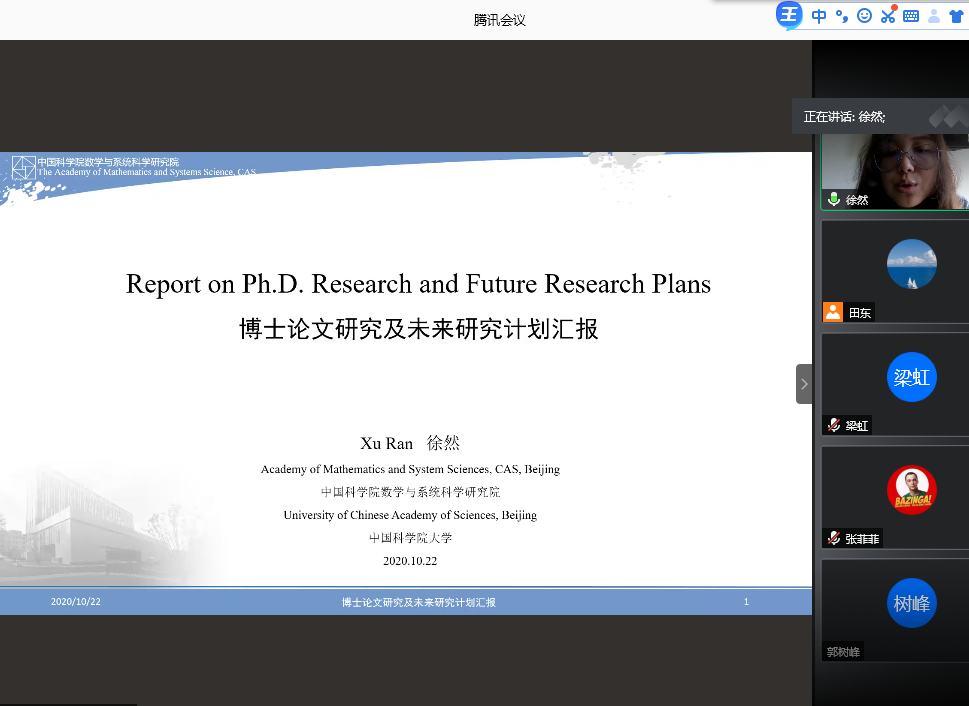Open the emoji smiley panel

tap(864, 16)
